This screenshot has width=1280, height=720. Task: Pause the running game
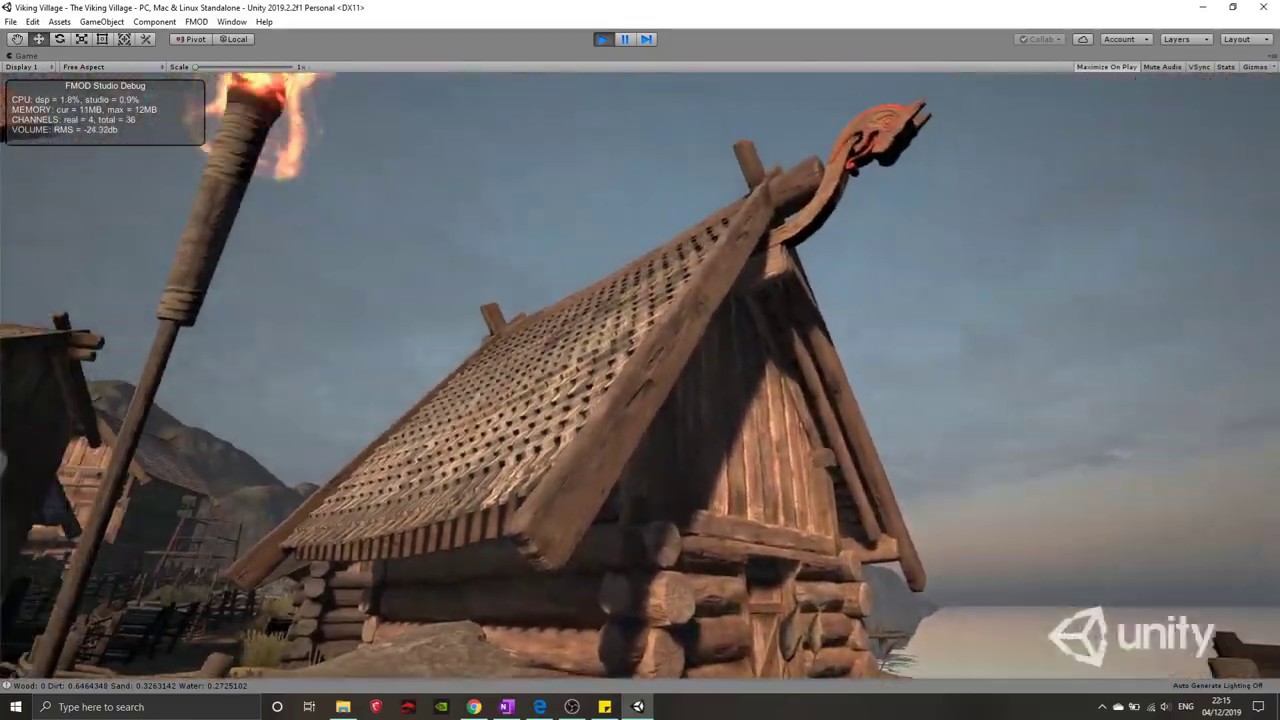[625, 39]
